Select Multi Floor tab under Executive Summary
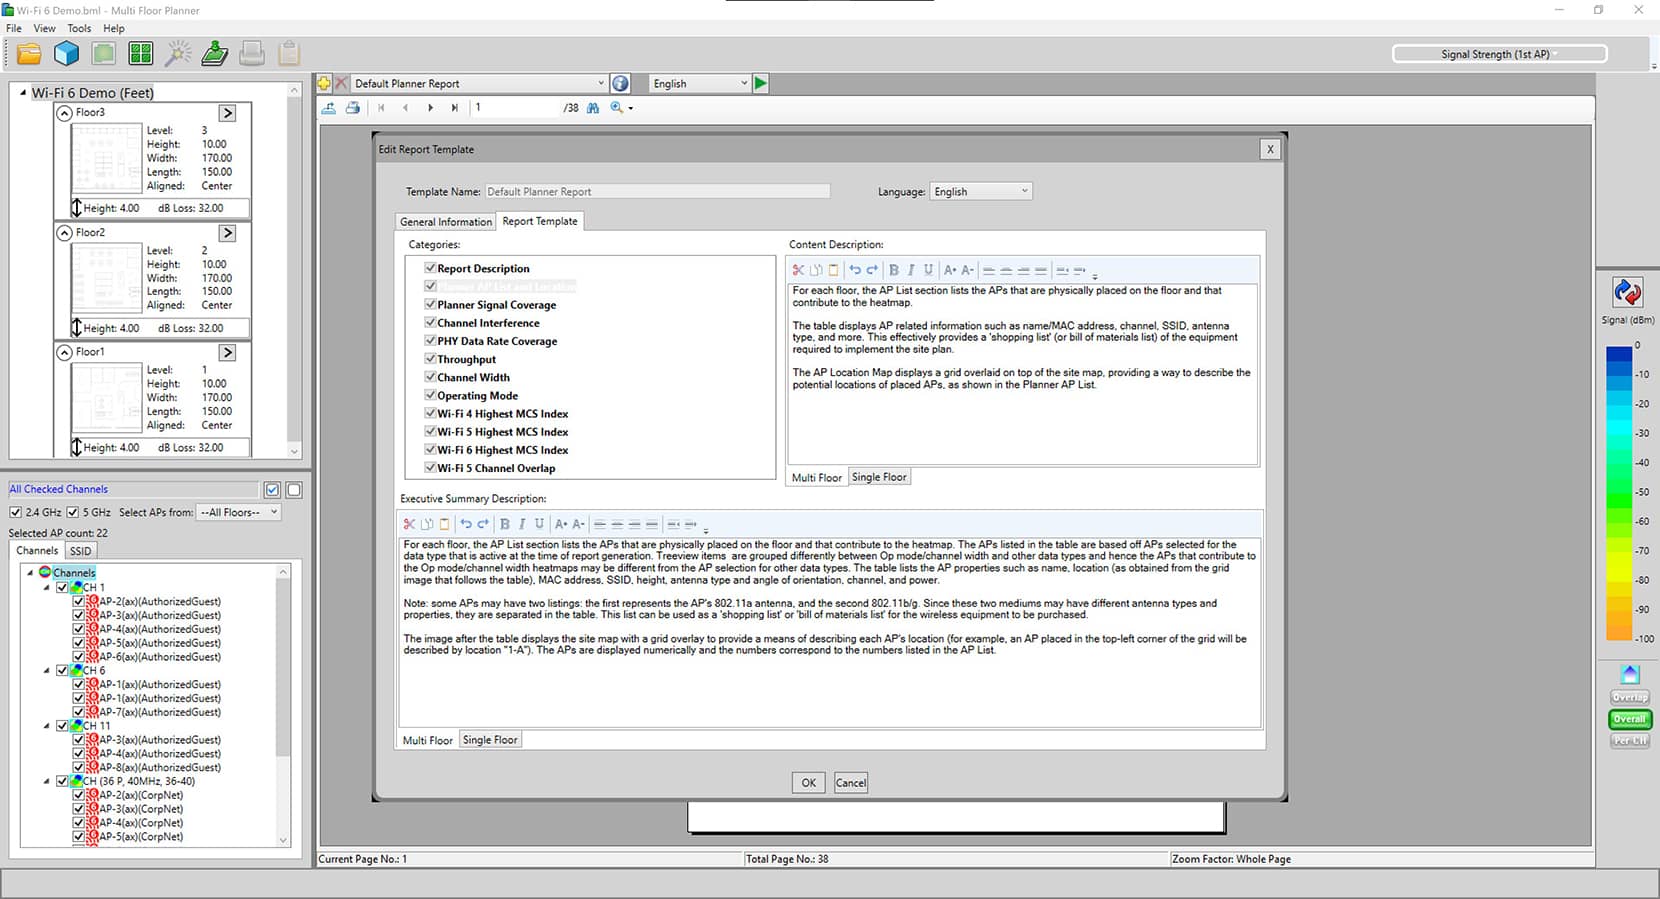 point(427,740)
